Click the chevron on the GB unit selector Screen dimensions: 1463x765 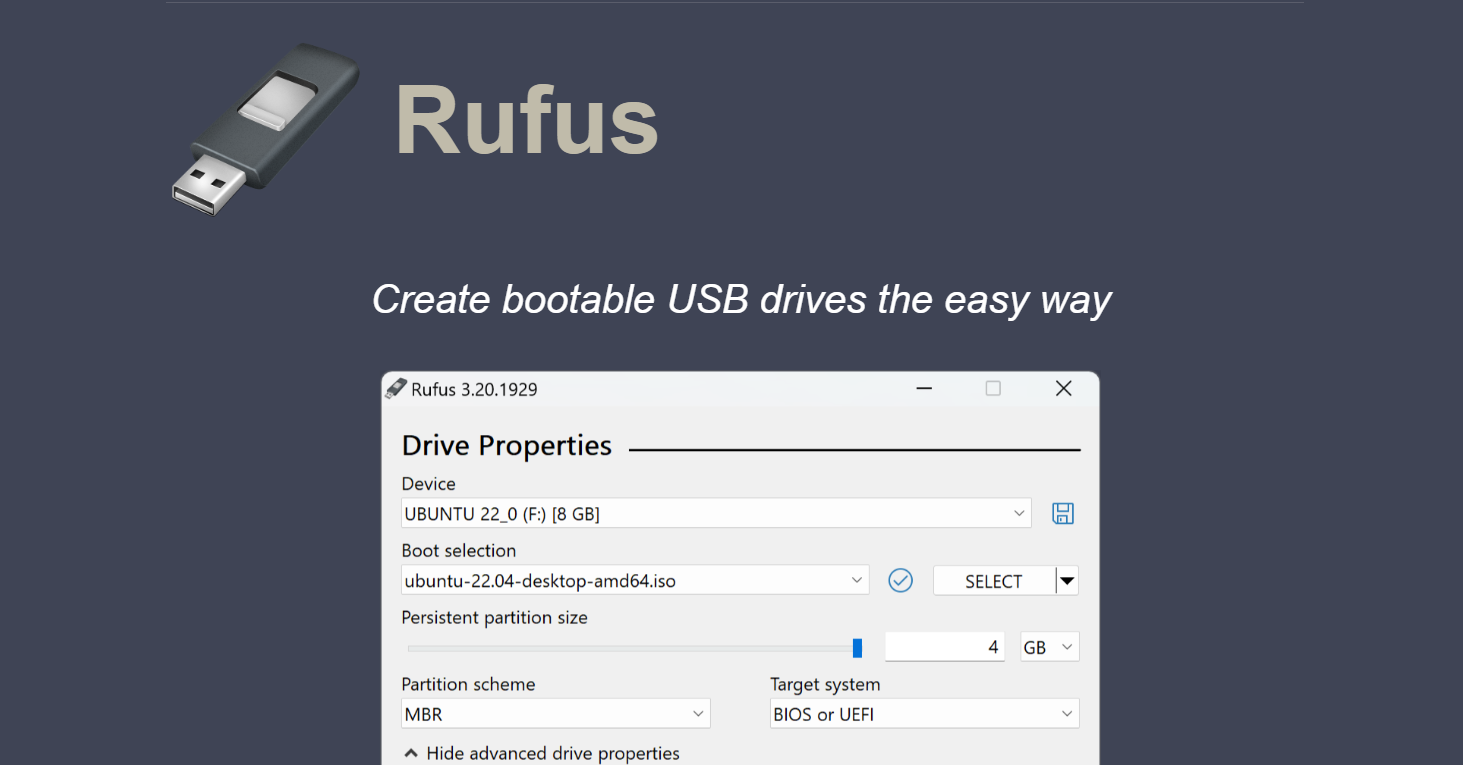click(x=1066, y=646)
